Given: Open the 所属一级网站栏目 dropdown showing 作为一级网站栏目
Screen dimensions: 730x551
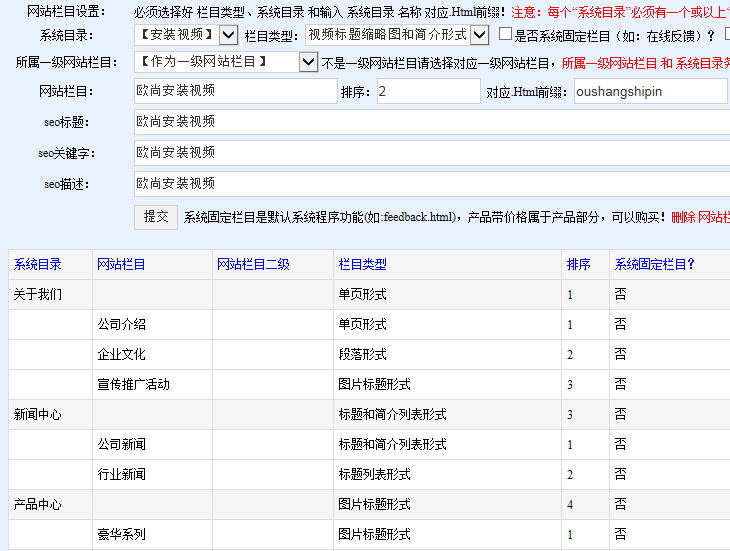Looking at the screenshot, I should [226, 62].
